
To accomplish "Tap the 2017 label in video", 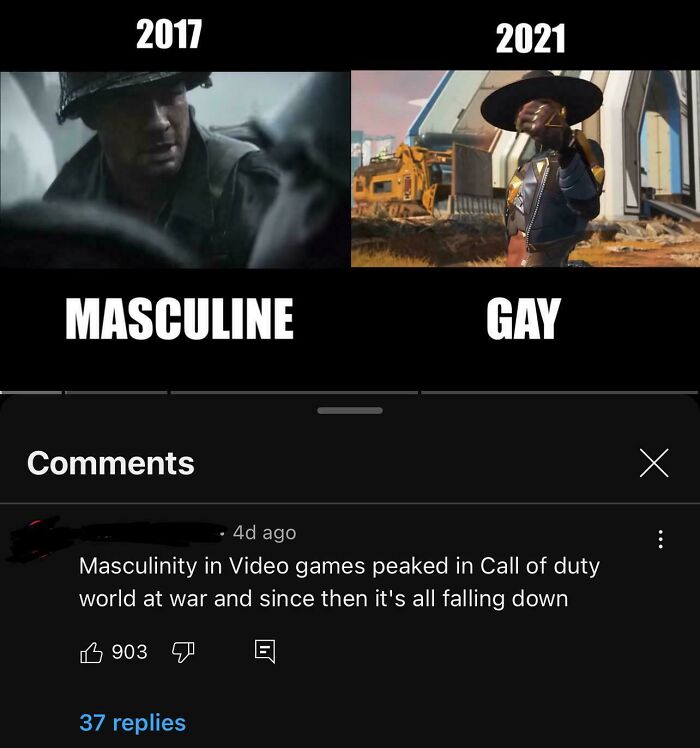I will coord(169,34).
